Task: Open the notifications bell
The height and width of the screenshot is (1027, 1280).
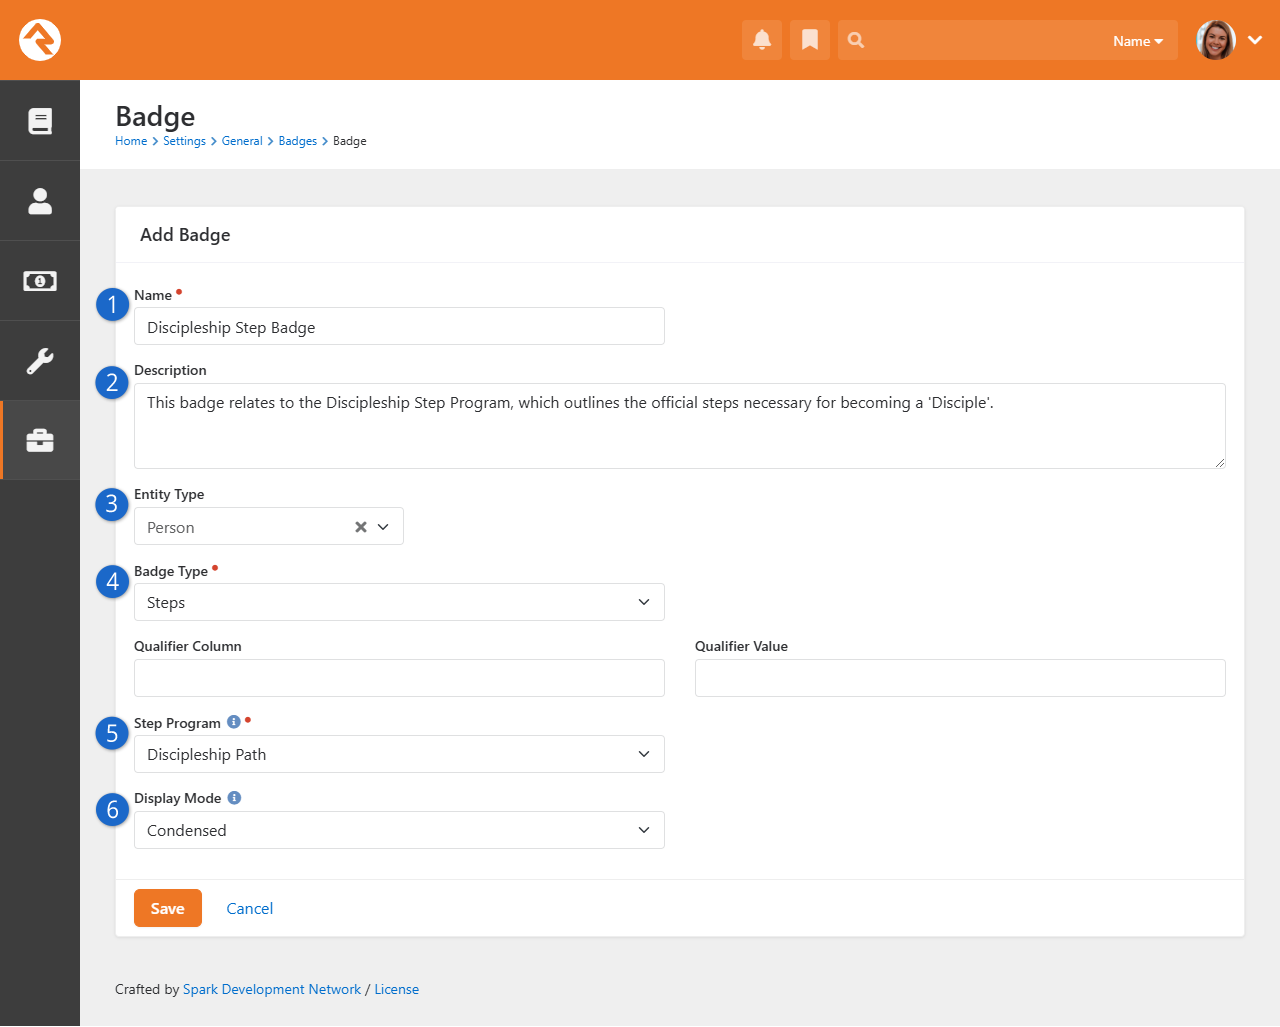Action: (x=762, y=40)
